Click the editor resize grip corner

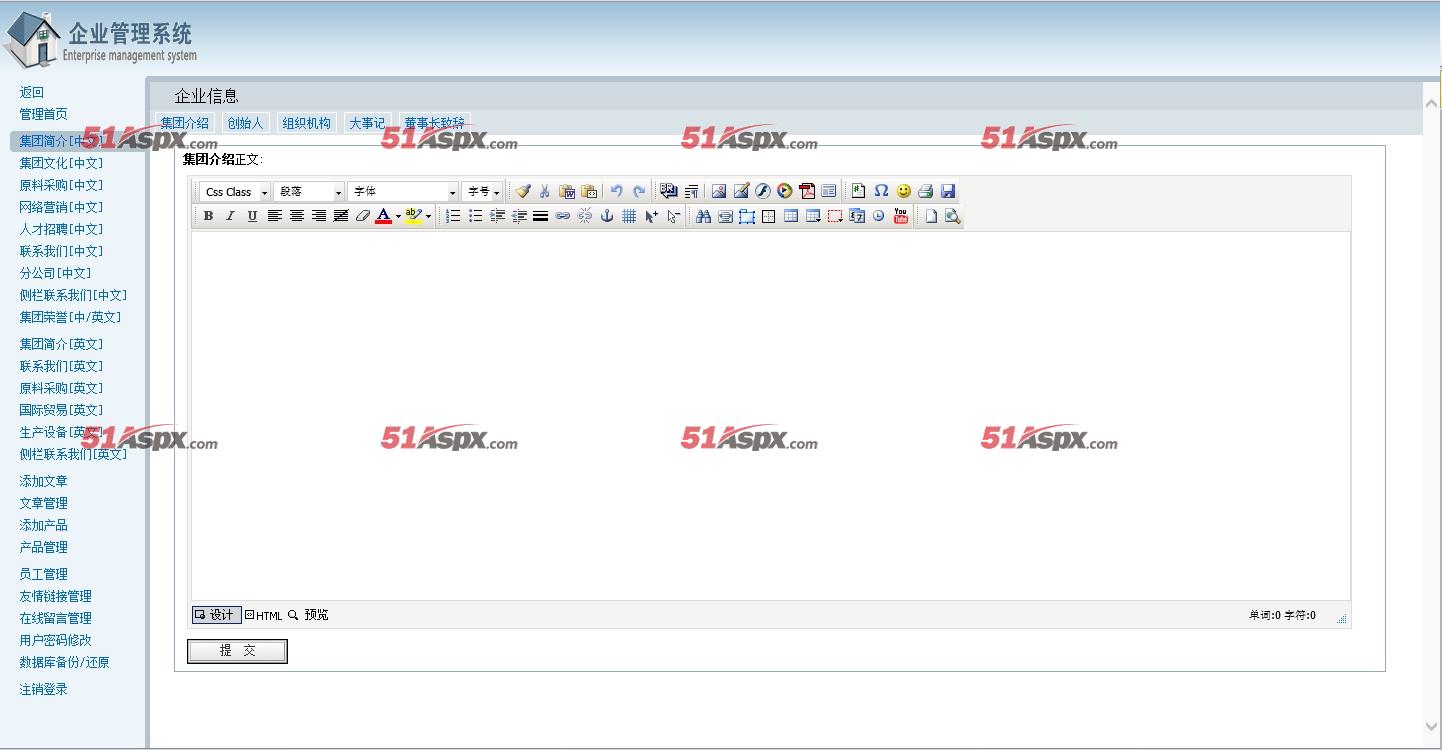pyautogui.click(x=1342, y=619)
